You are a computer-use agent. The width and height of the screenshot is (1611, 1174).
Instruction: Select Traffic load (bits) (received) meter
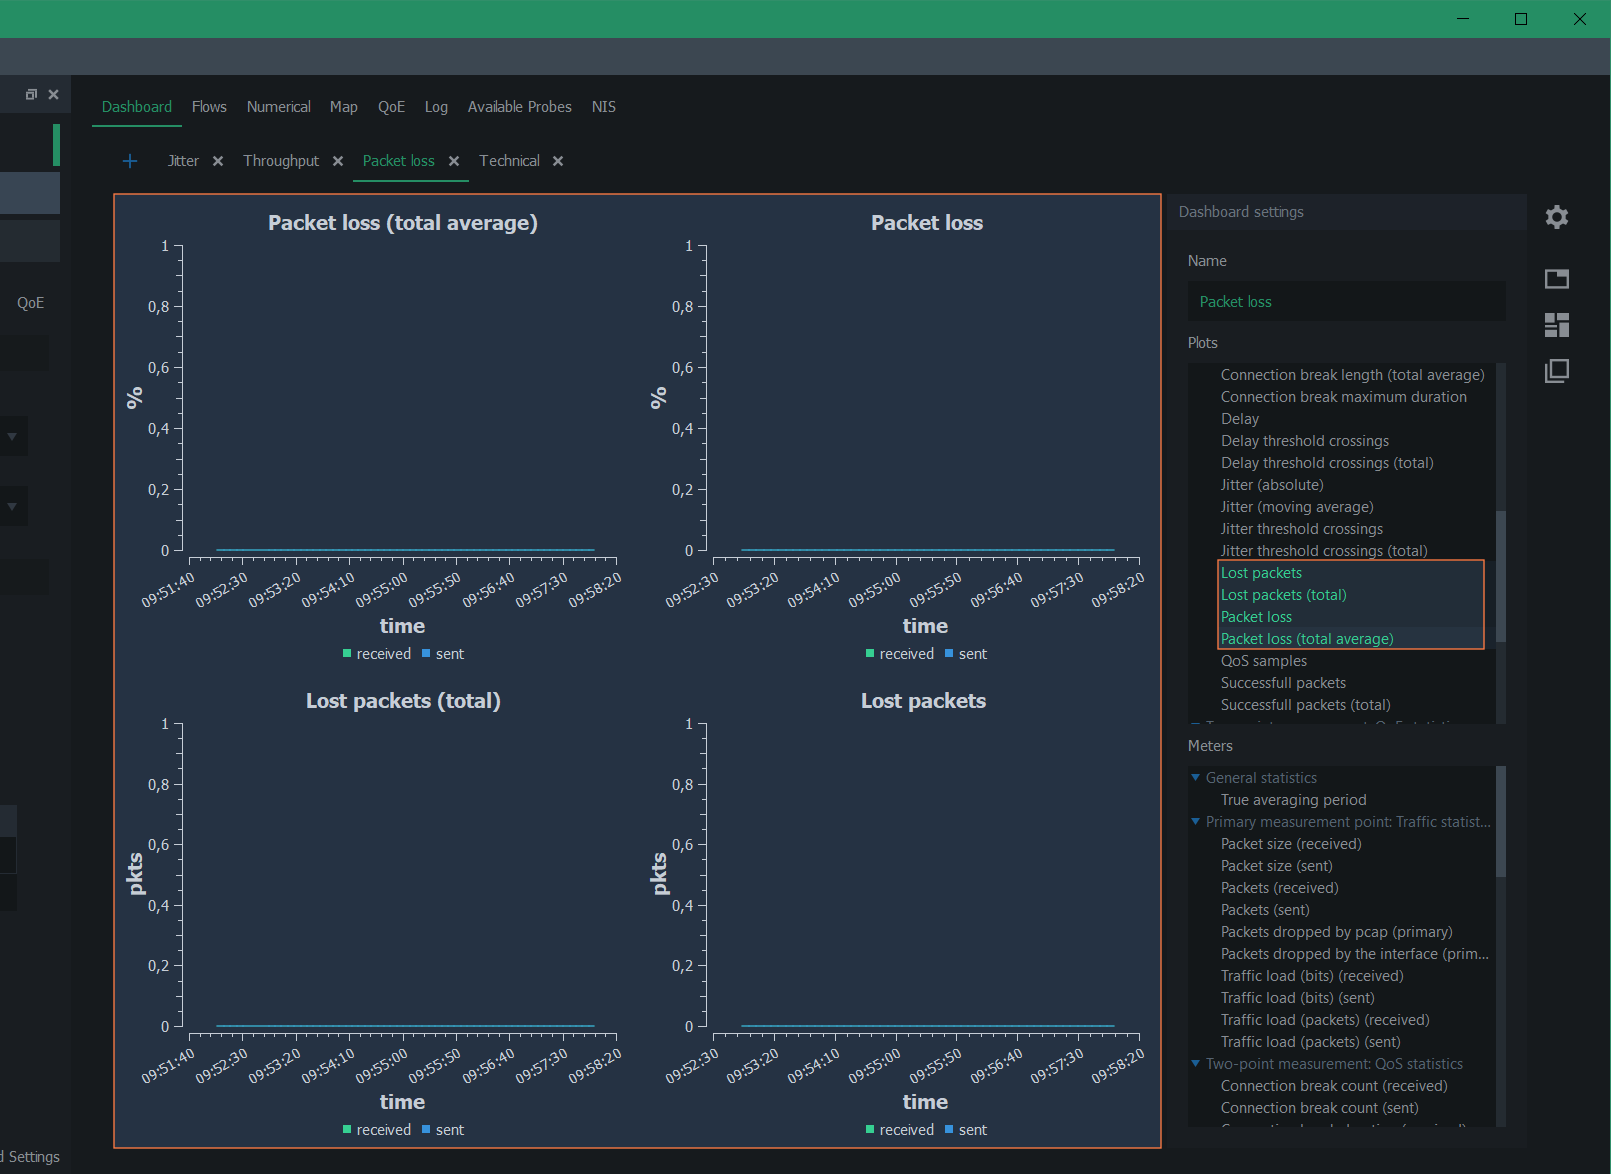[x=1311, y=976]
